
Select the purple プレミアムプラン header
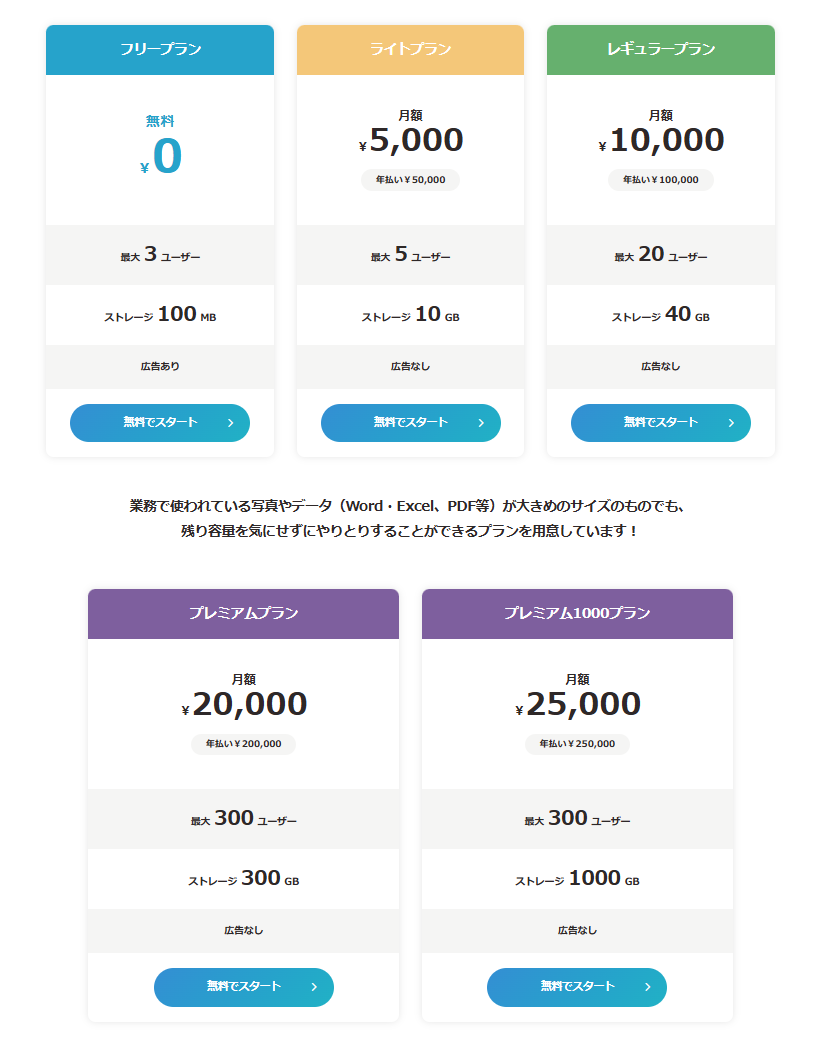243,614
